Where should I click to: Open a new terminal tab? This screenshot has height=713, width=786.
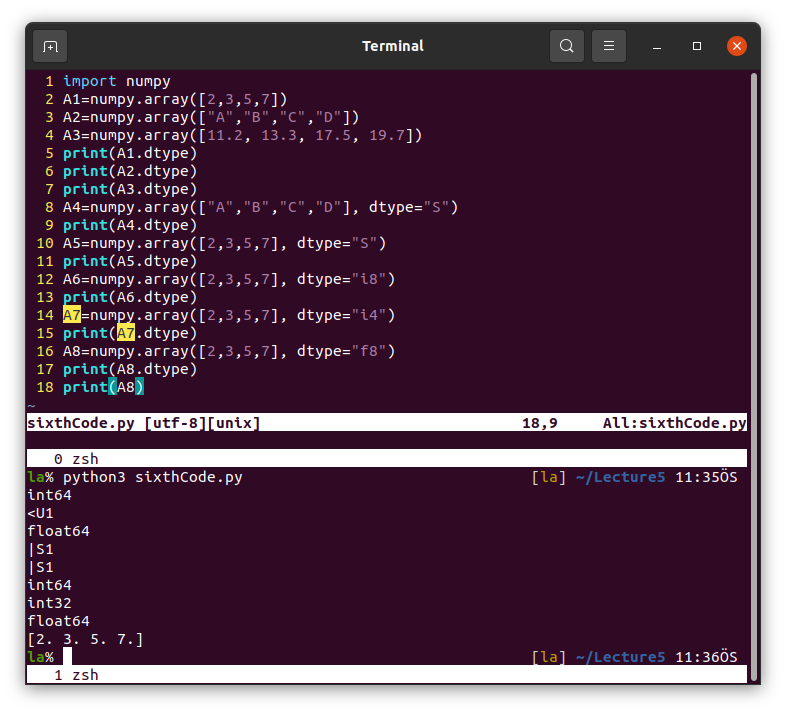pyautogui.click(x=50, y=46)
